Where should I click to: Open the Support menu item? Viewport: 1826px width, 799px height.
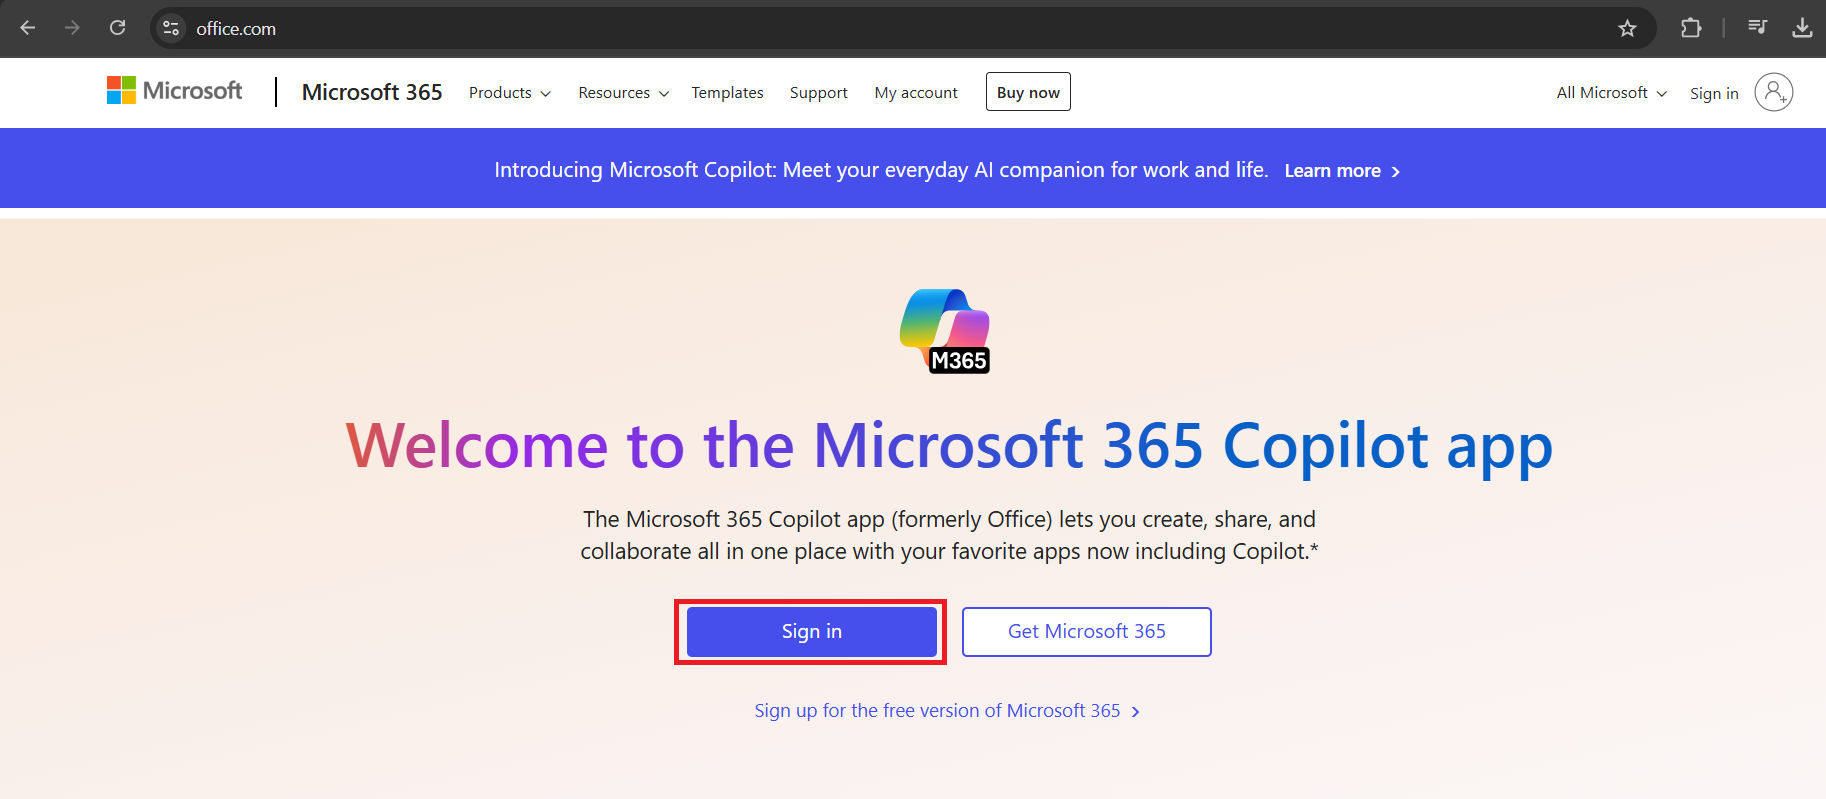pyautogui.click(x=818, y=92)
